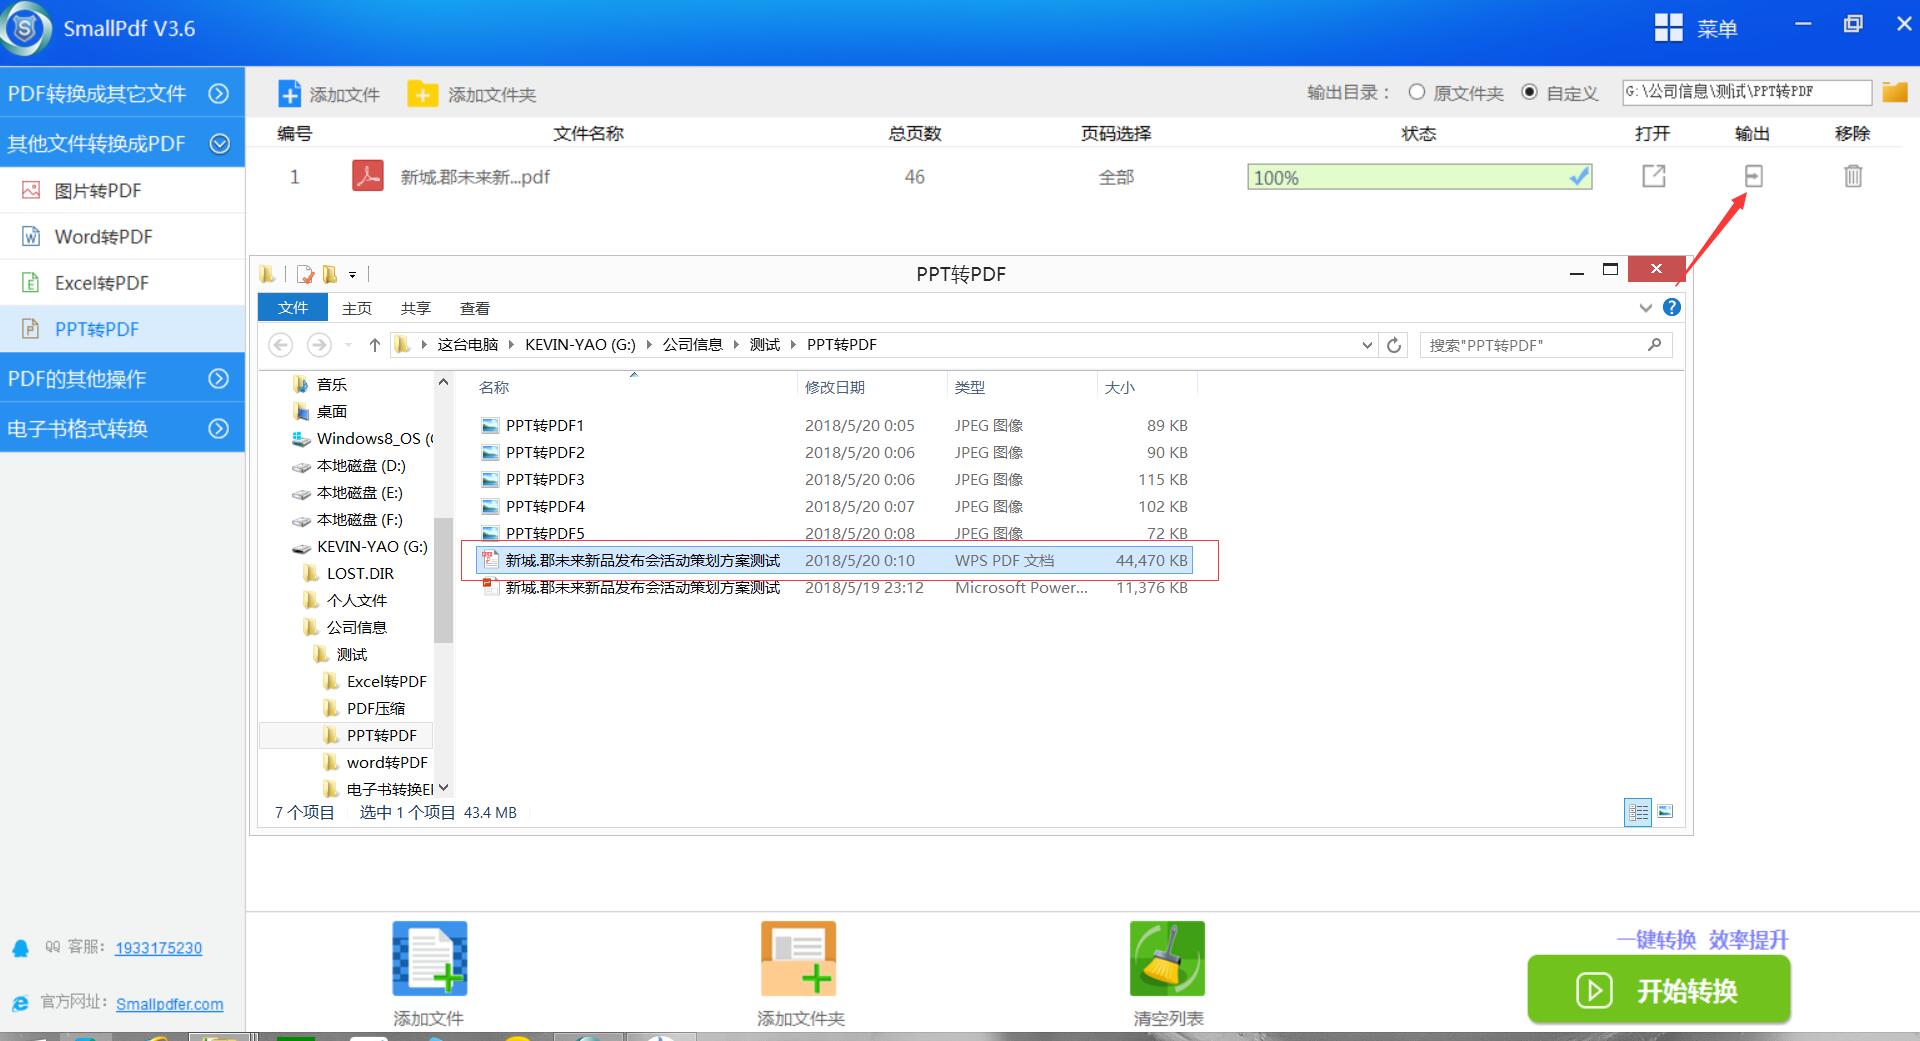Click 公司信息 breadcrumb arrow in address bar
The width and height of the screenshot is (1920, 1041).
click(736, 345)
